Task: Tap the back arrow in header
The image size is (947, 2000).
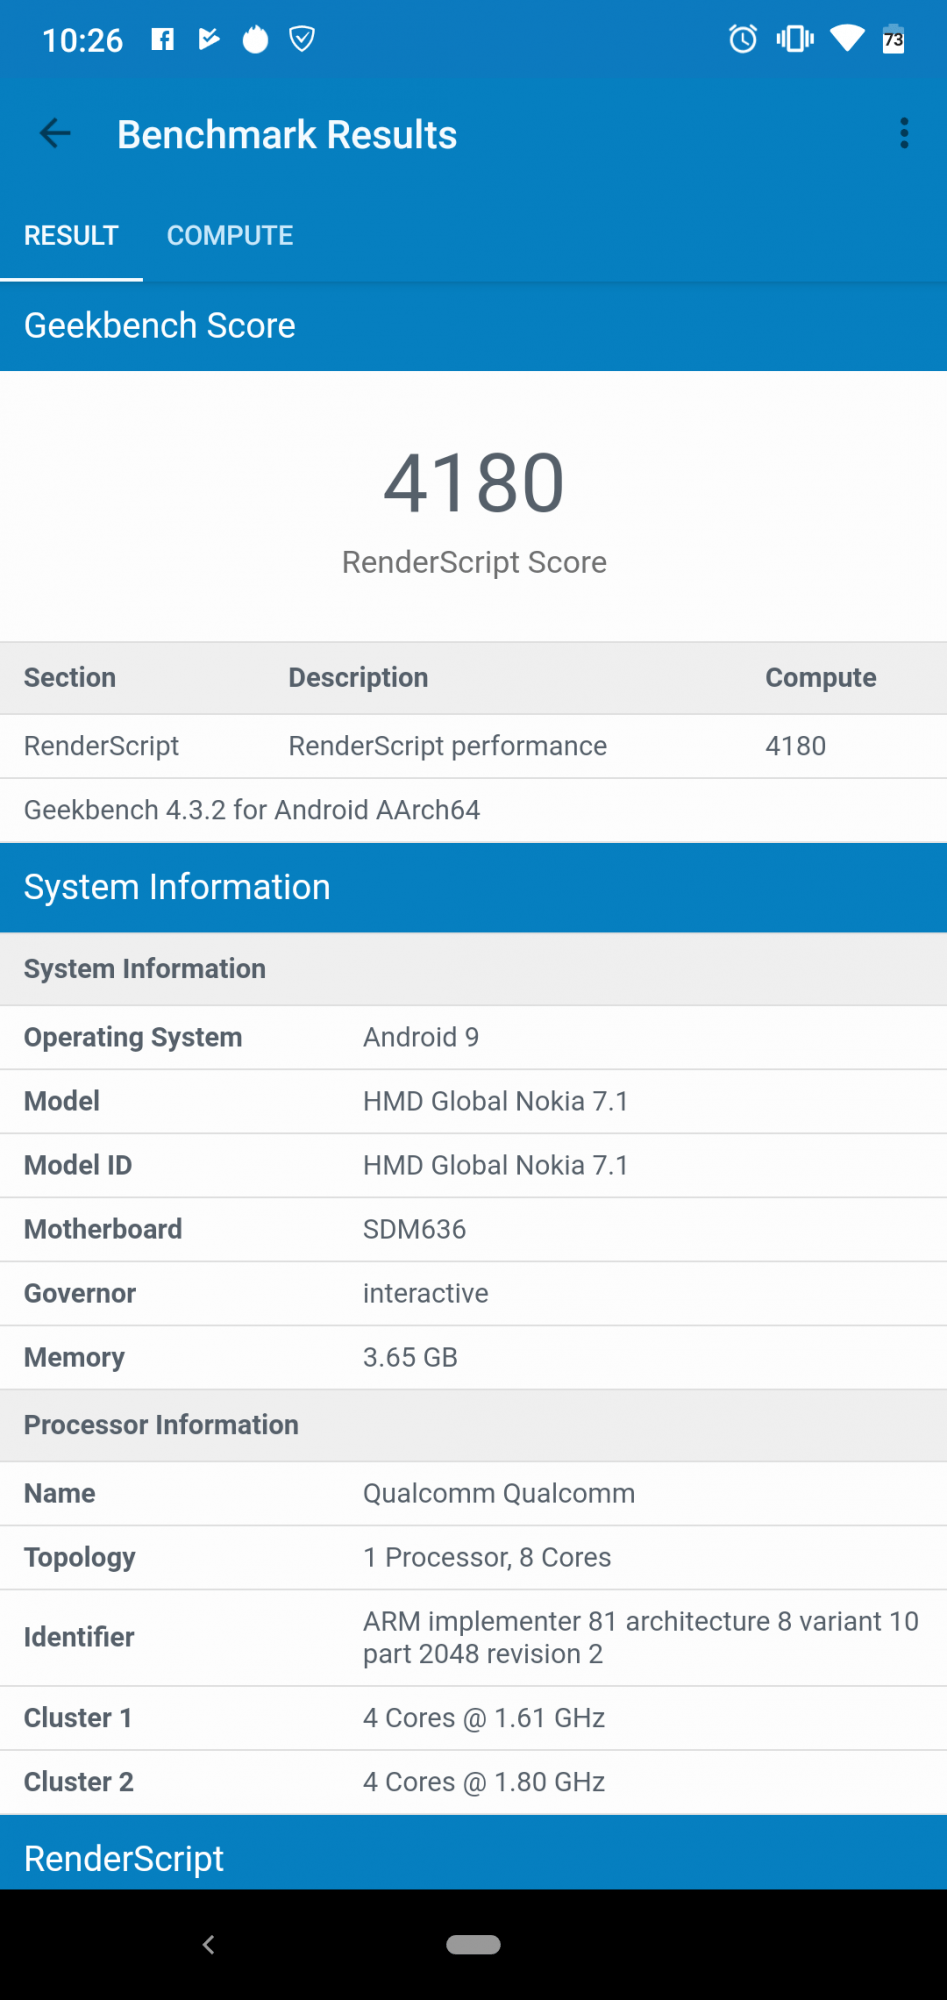Action: (55, 133)
